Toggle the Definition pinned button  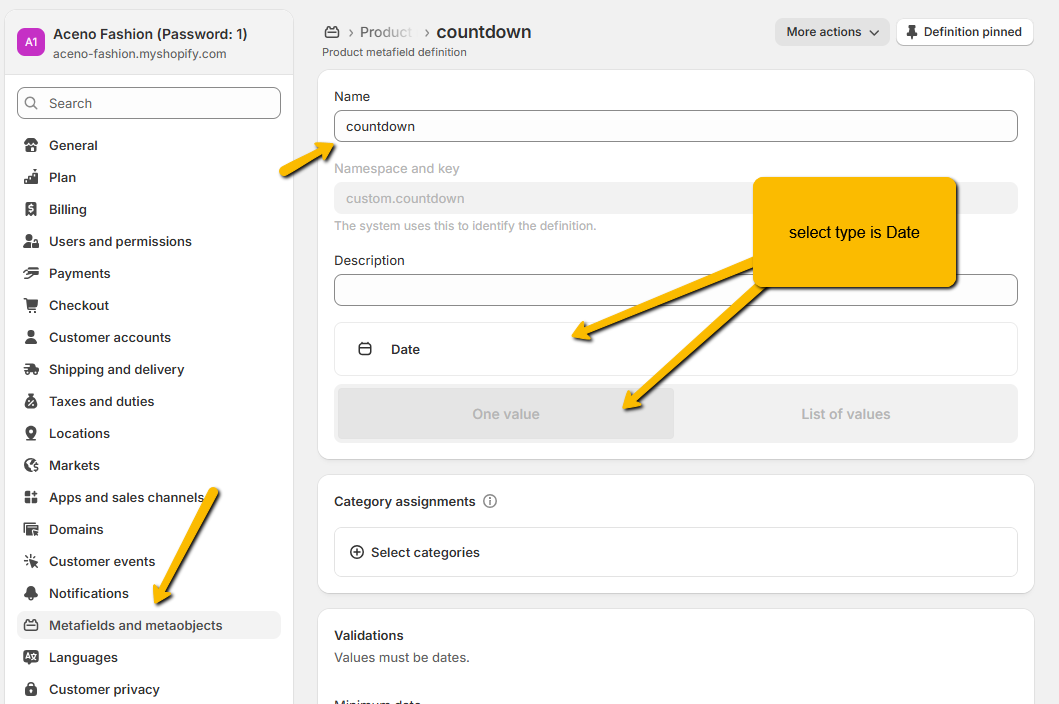(x=964, y=32)
